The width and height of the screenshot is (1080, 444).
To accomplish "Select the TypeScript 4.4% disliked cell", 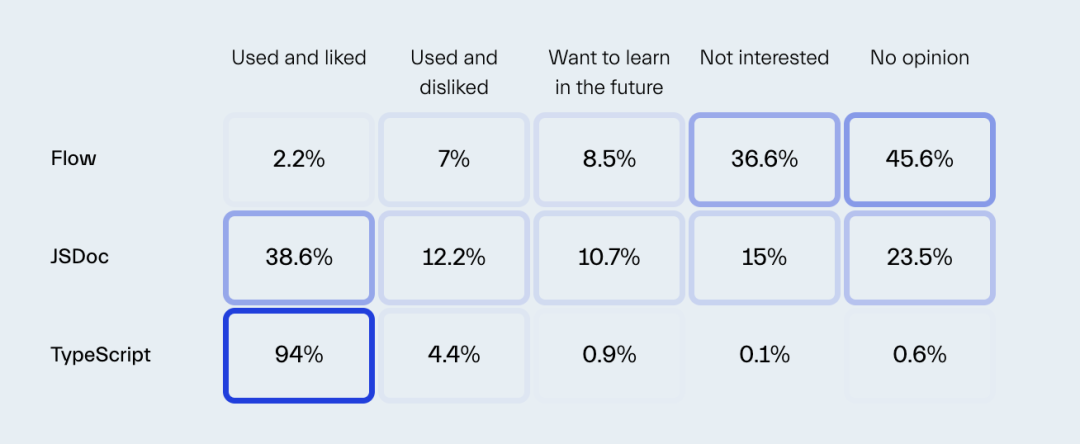I will pos(454,355).
